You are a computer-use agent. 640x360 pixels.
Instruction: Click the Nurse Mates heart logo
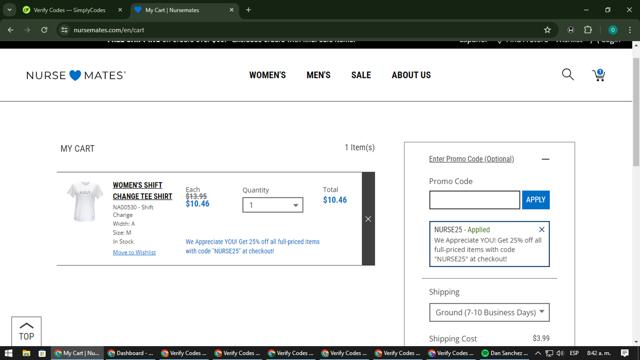[x=76, y=75]
